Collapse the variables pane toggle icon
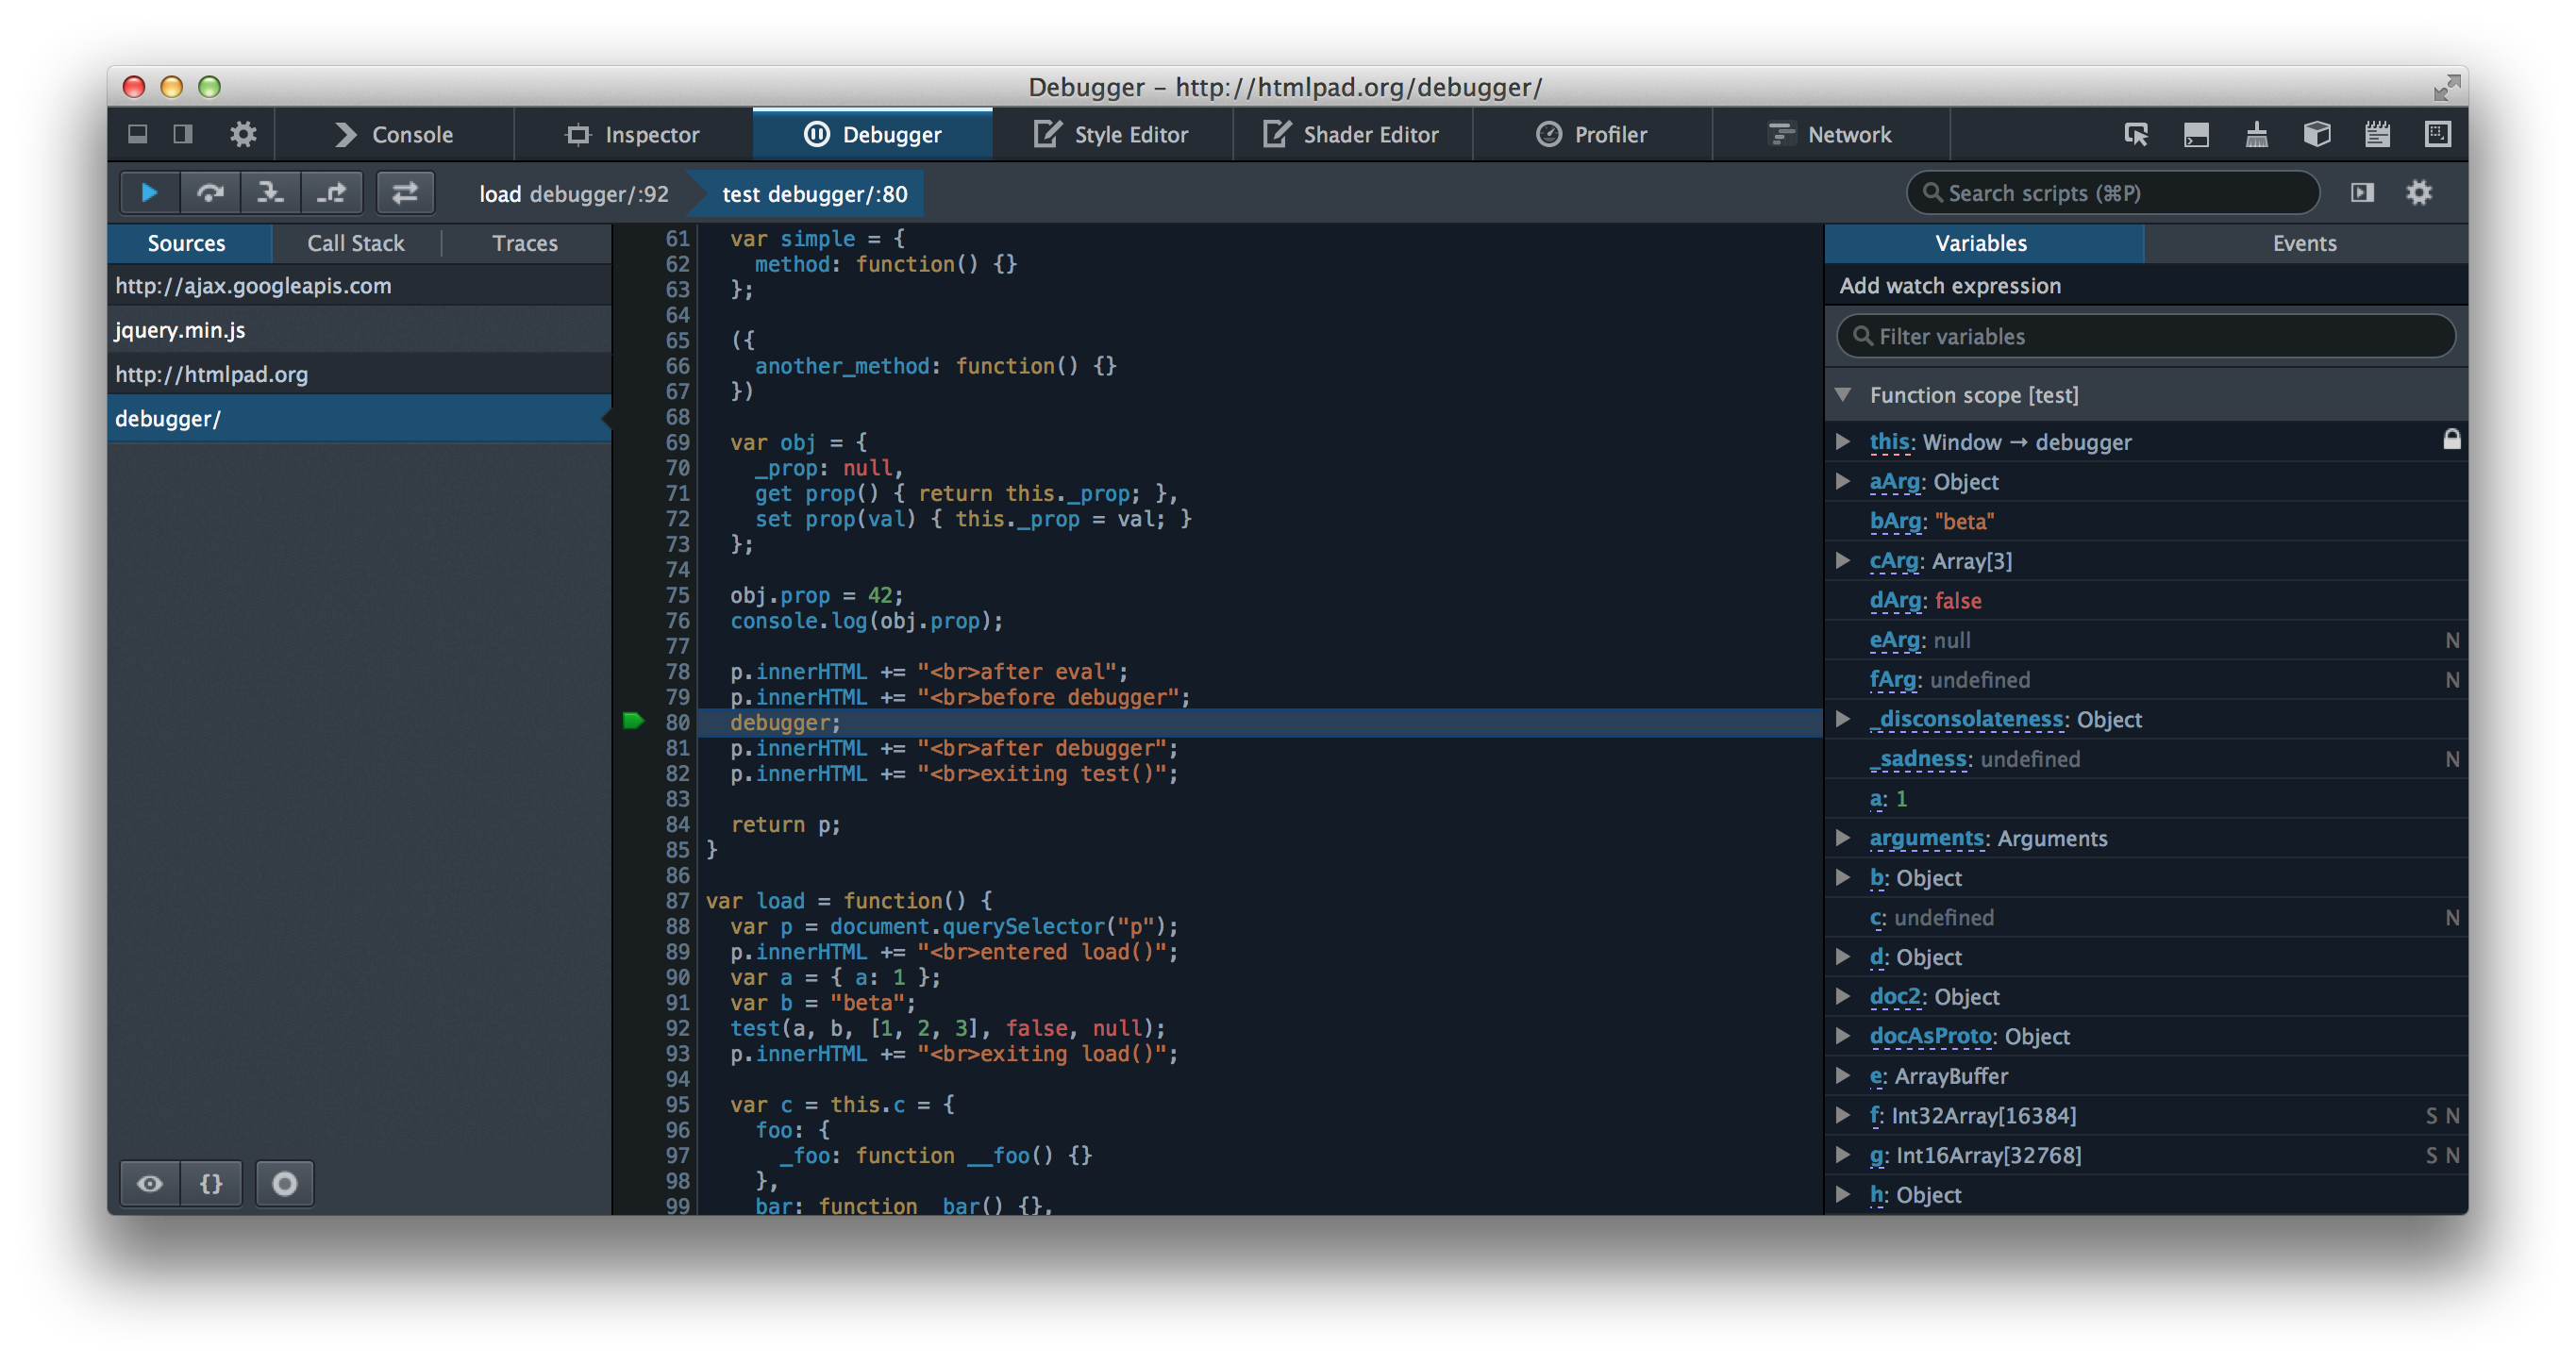2576x1364 pixels. (x=2362, y=193)
